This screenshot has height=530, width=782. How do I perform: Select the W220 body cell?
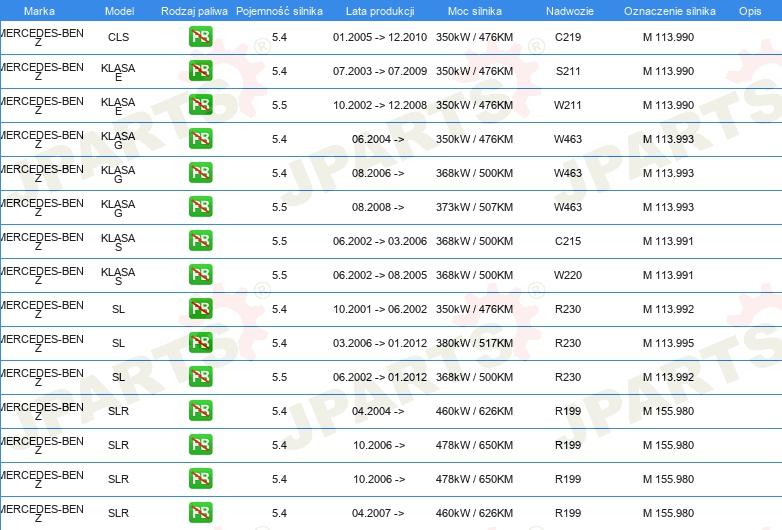tap(568, 275)
